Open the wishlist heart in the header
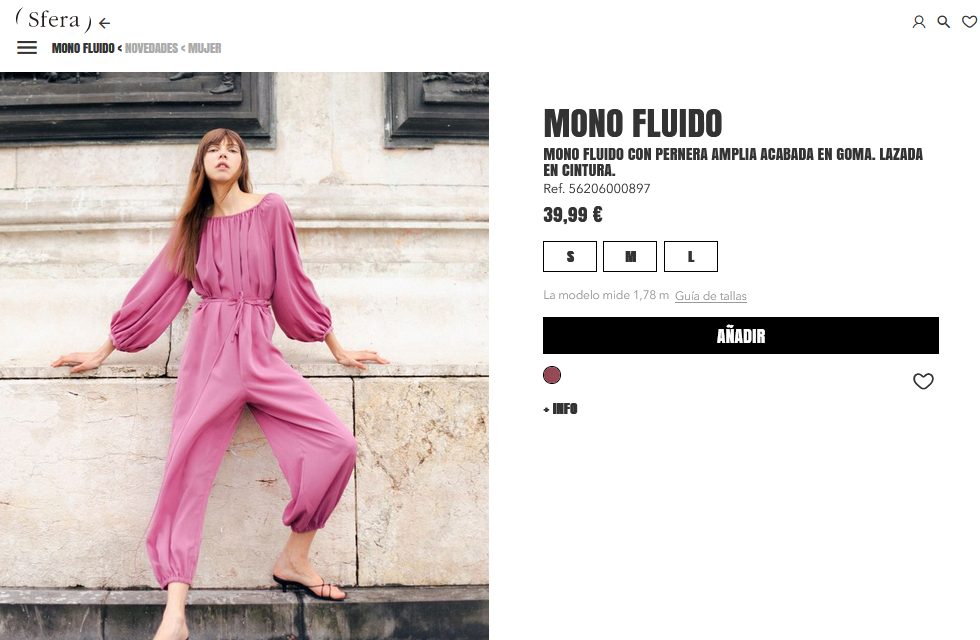 coord(969,22)
